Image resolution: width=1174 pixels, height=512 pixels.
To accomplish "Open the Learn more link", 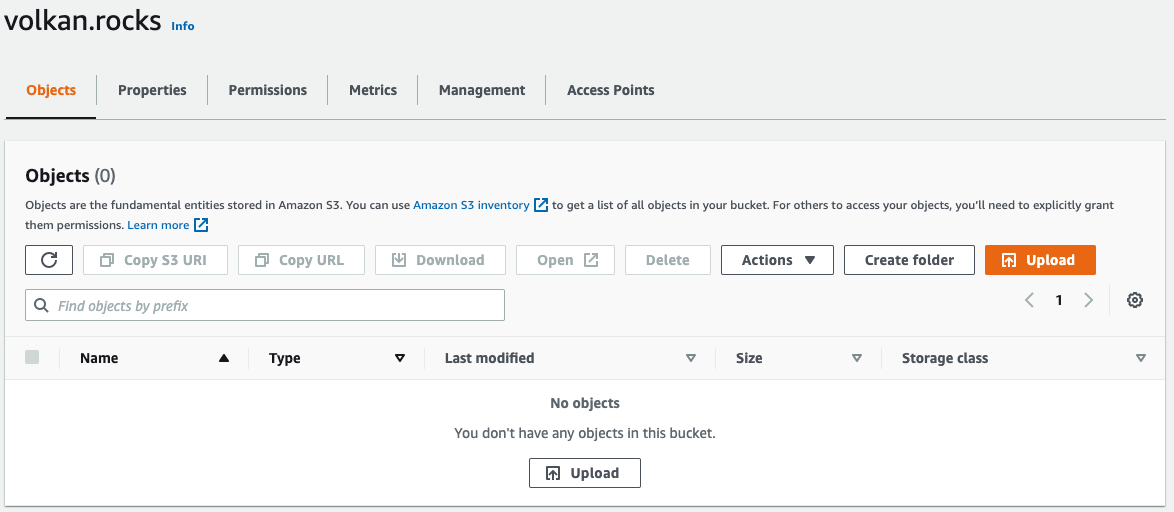I will tap(167, 225).
